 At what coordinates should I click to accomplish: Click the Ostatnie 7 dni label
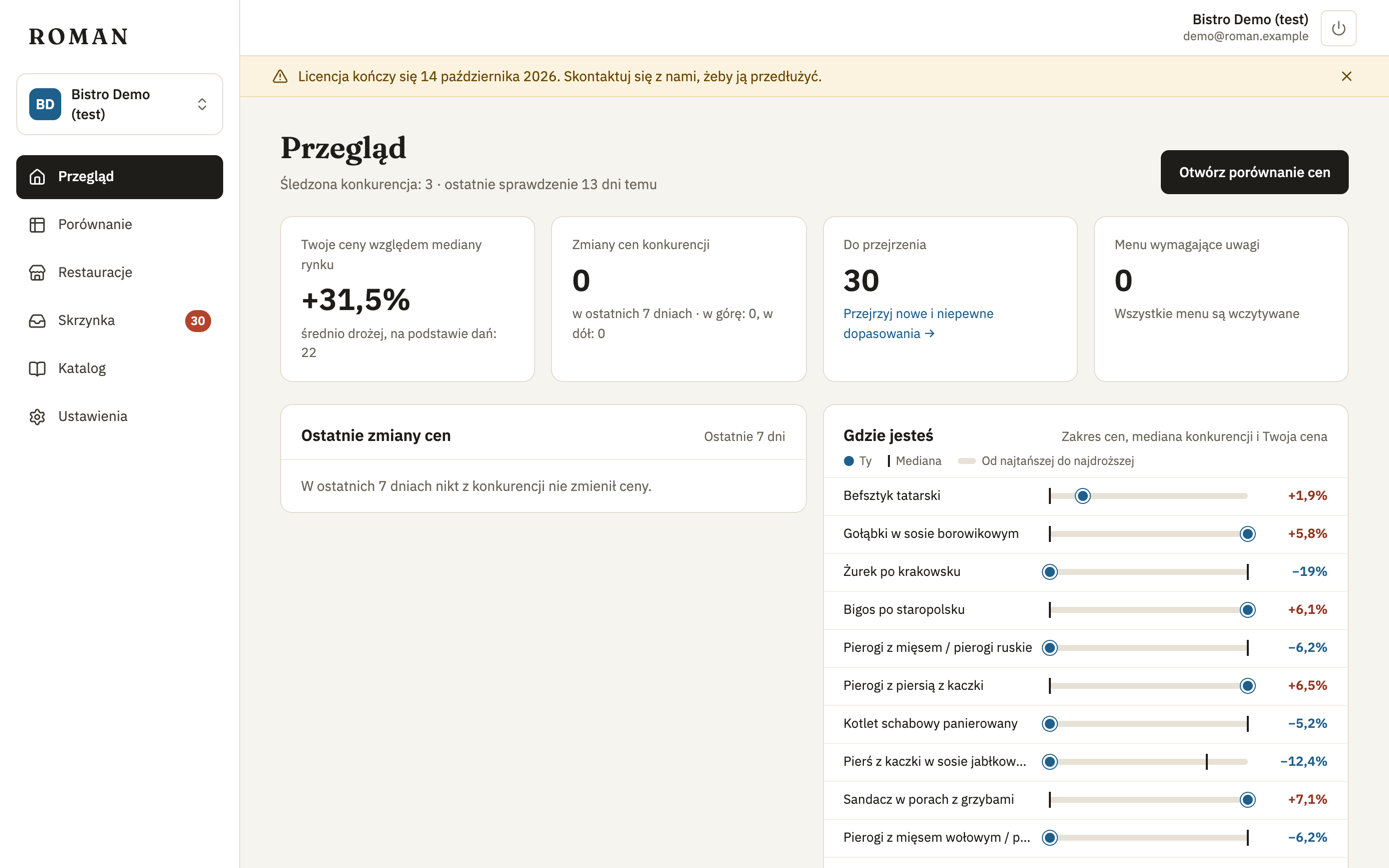coord(745,436)
